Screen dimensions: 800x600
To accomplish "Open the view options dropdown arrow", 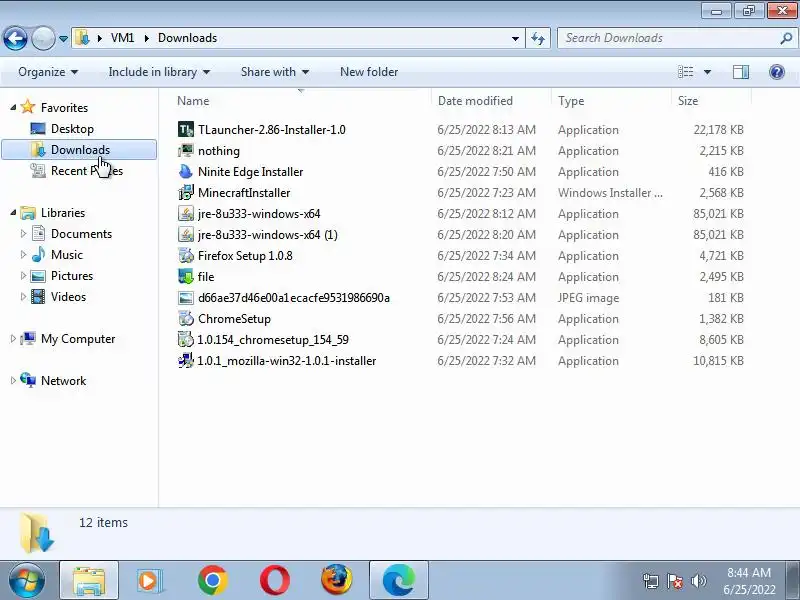I will (x=707, y=72).
